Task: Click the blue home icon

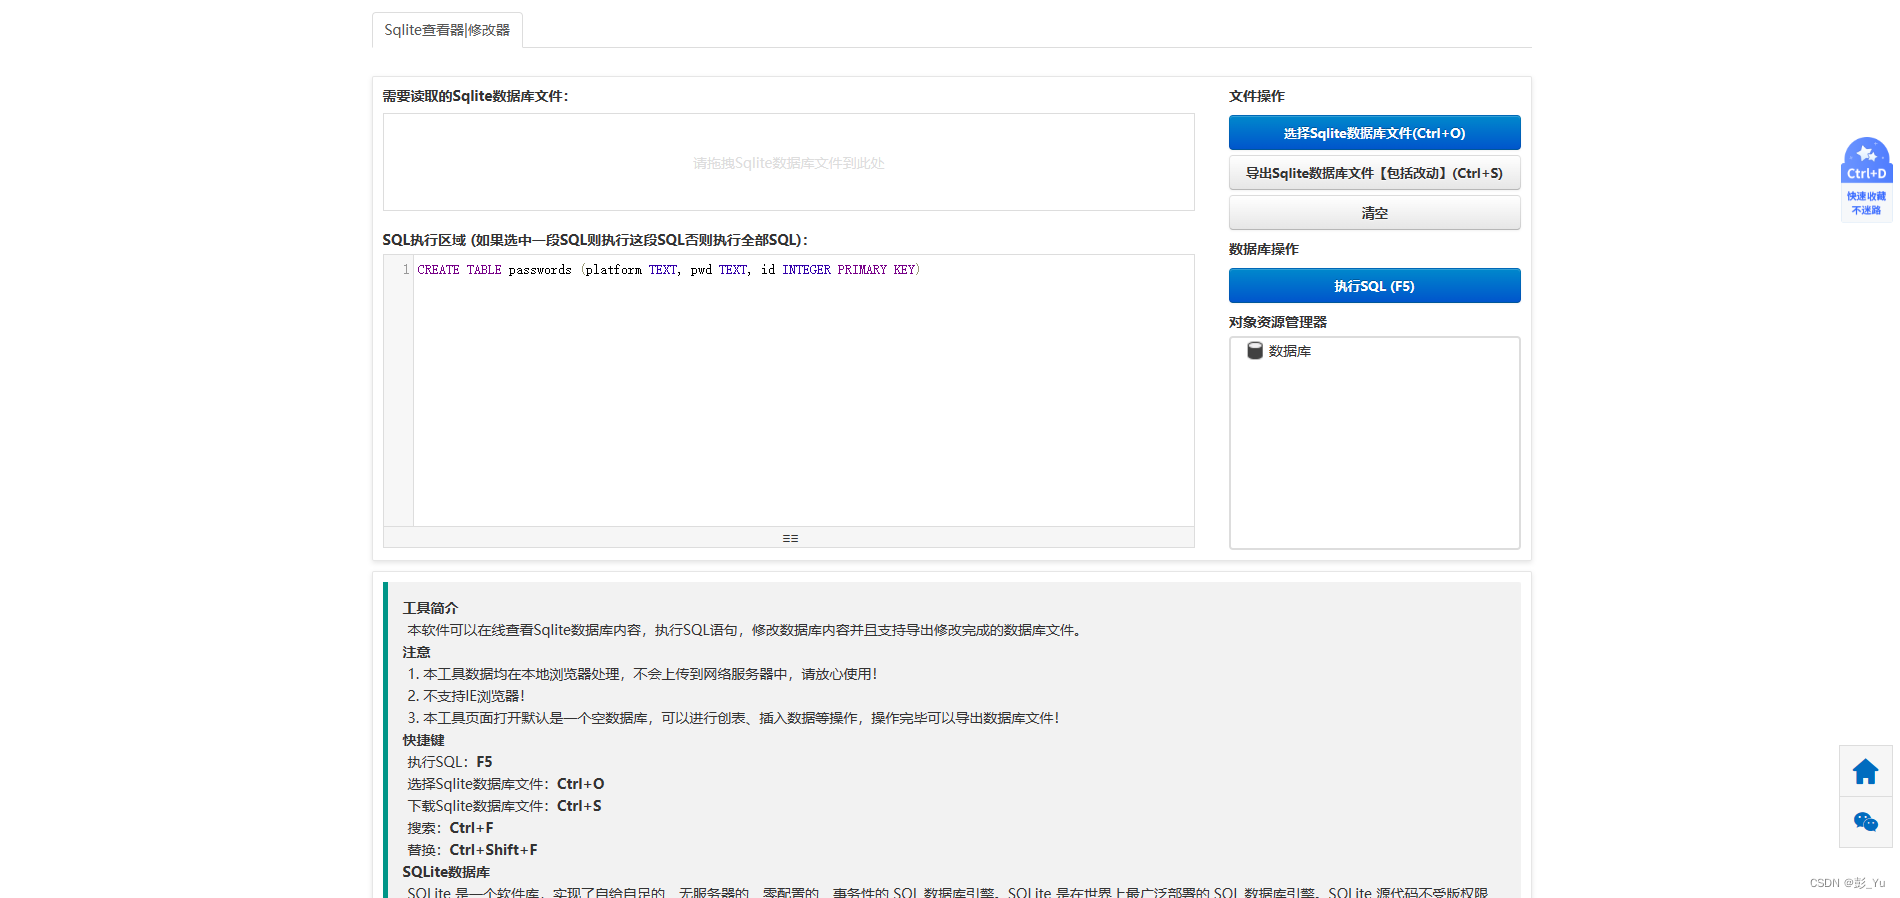Action: click(x=1865, y=771)
